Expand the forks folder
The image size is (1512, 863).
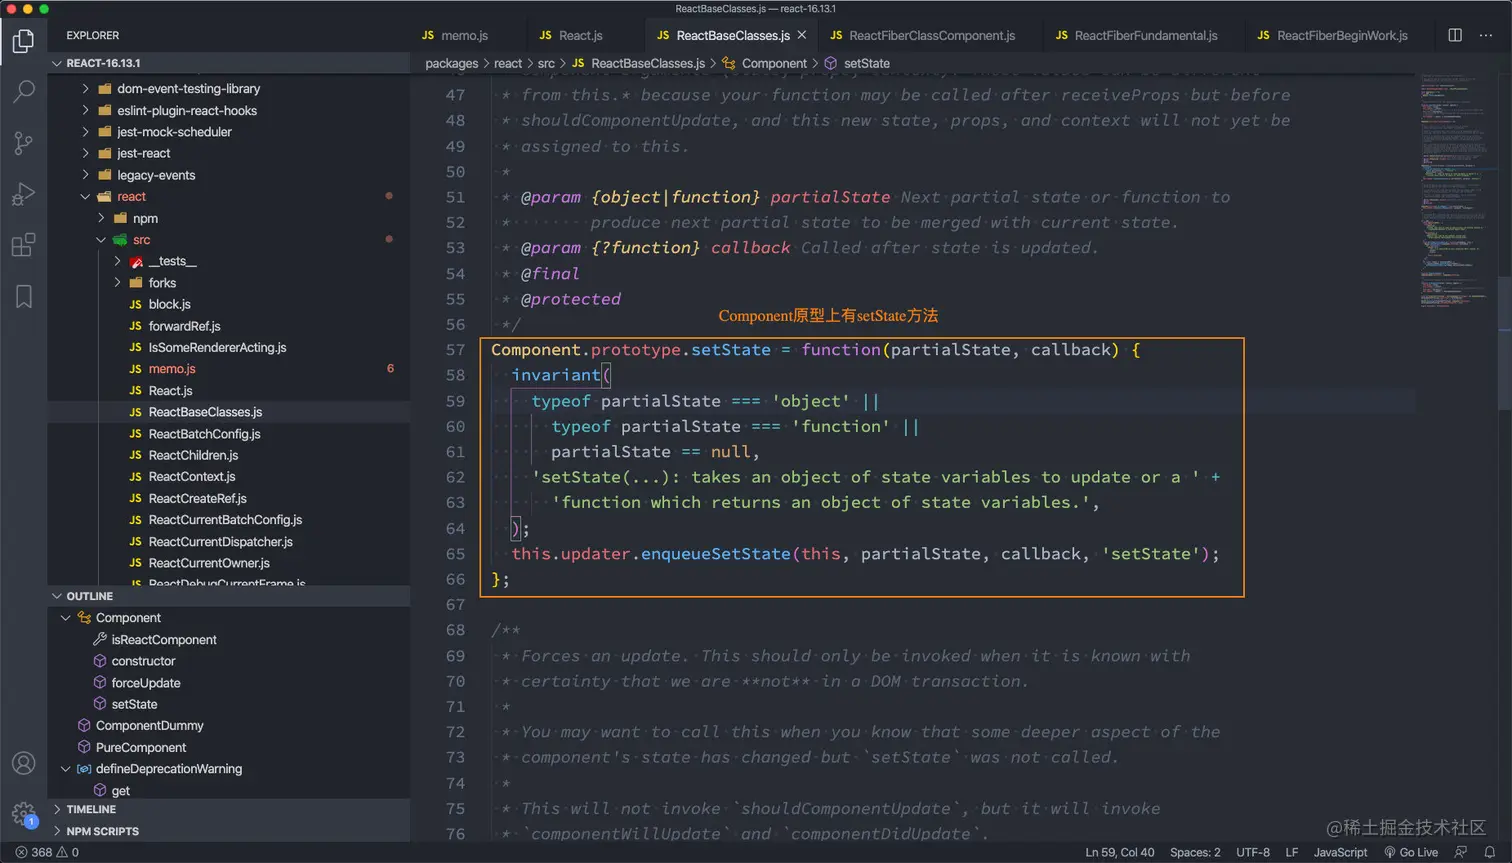162,283
